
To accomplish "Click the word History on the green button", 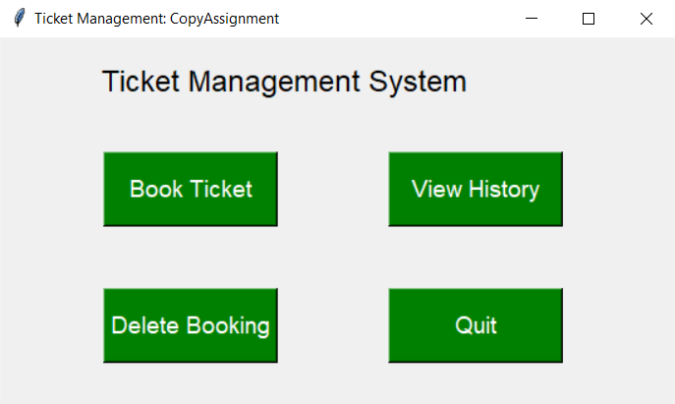I will (504, 190).
